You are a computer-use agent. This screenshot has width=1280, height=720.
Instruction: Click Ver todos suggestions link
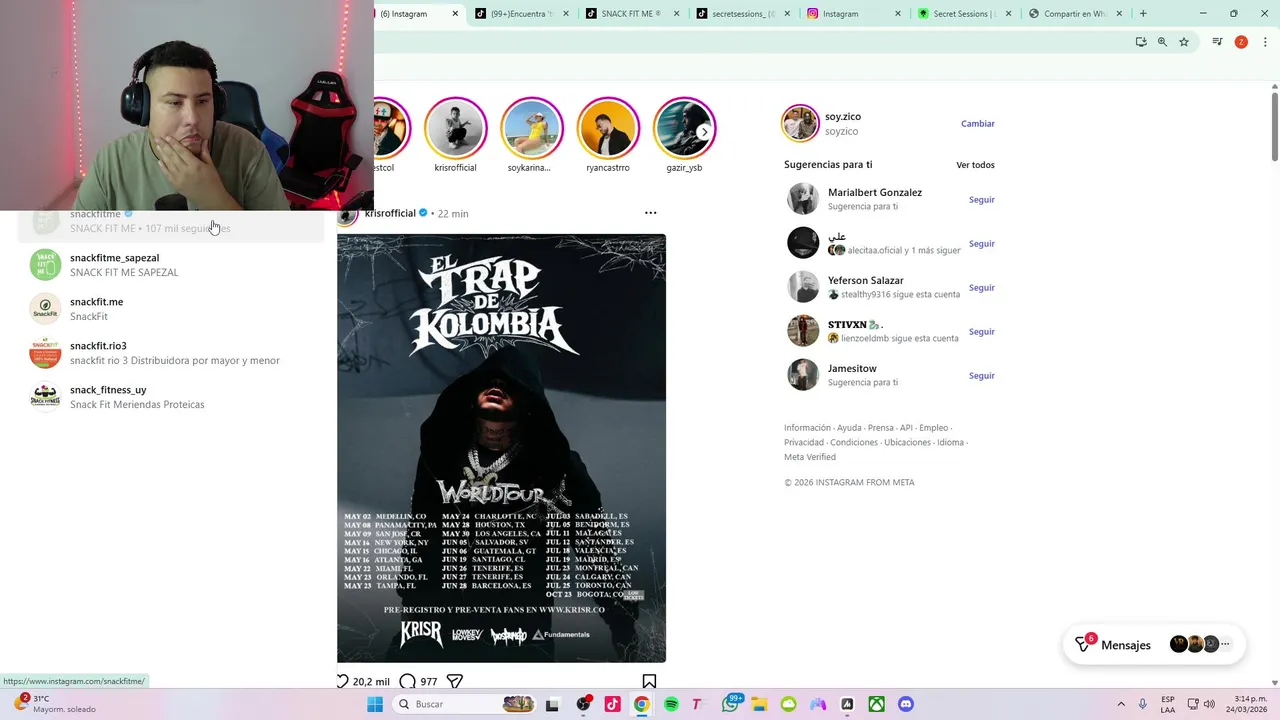click(x=975, y=165)
